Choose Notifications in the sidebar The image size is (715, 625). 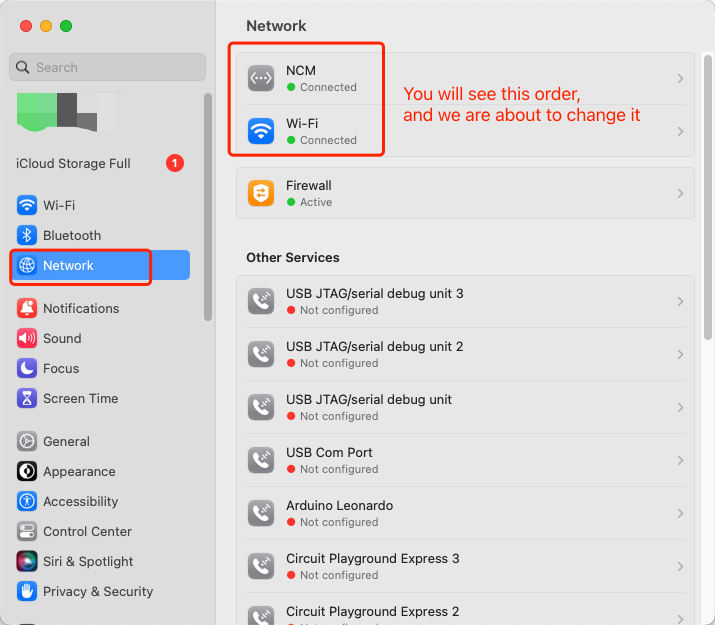click(101, 308)
